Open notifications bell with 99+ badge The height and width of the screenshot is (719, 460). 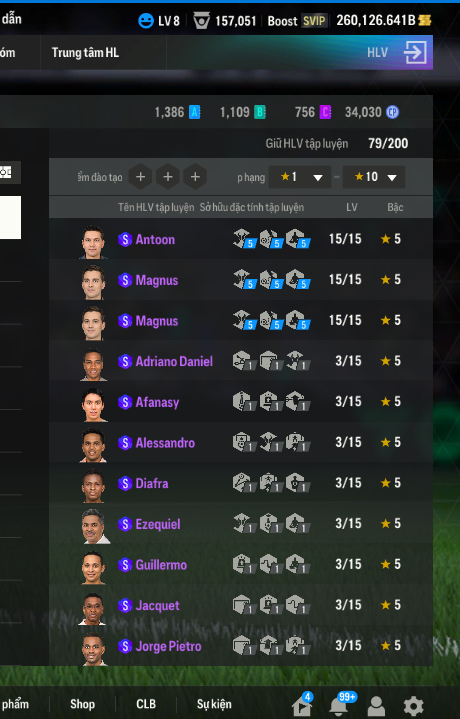[x=339, y=705]
